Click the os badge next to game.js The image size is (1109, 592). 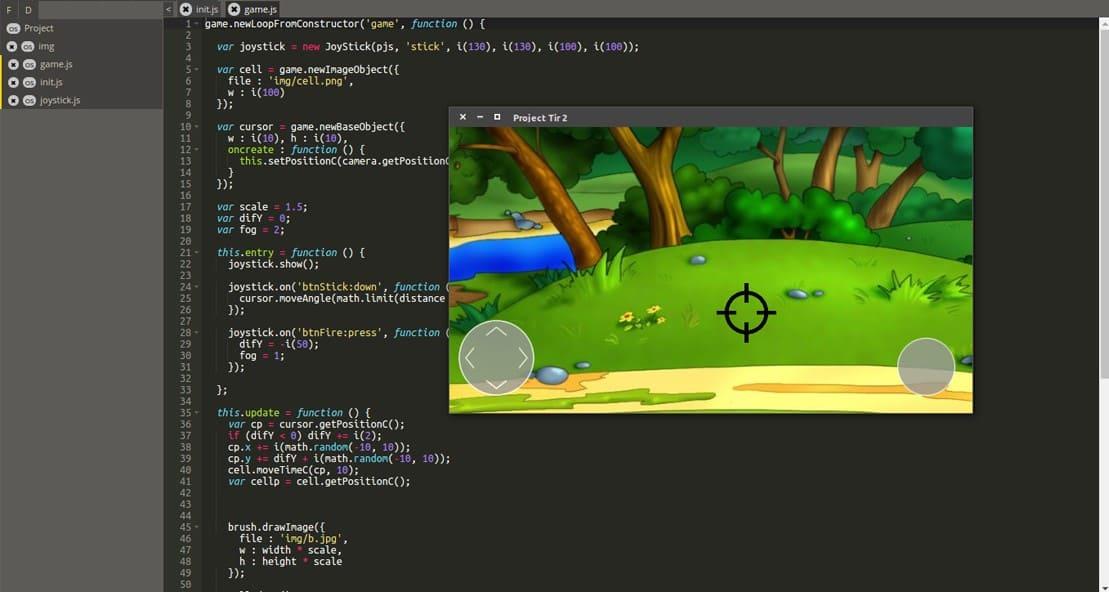click(x=28, y=63)
